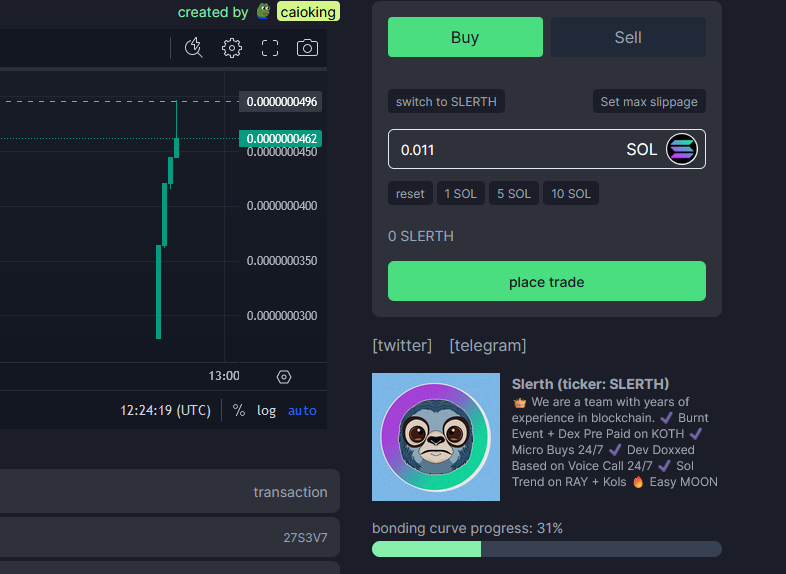The width and height of the screenshot is (786, 574).
Task: Click the SOL amount input field
Action: click(x=547, y=149)
